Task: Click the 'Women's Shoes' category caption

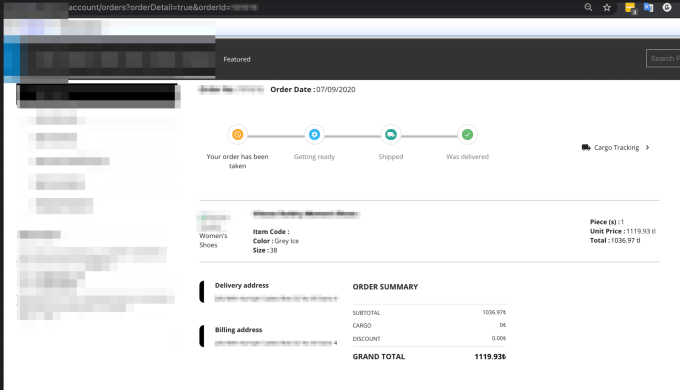Action: click(x=213, y=240)
